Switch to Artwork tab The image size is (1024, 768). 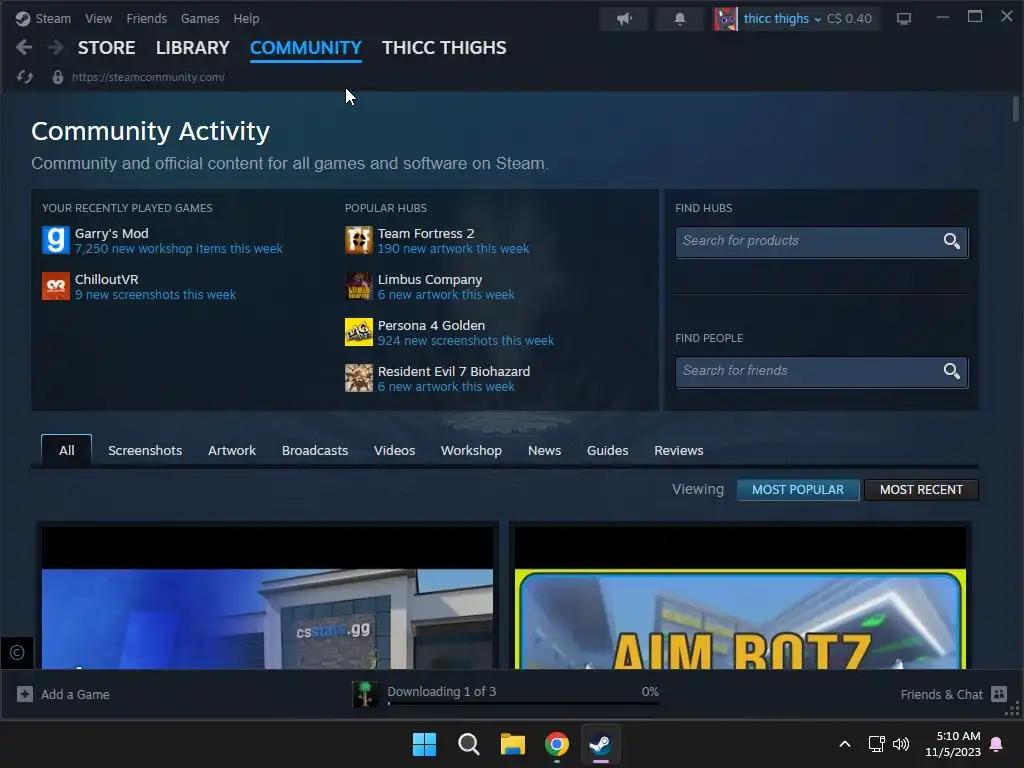[x=232, y=451]
